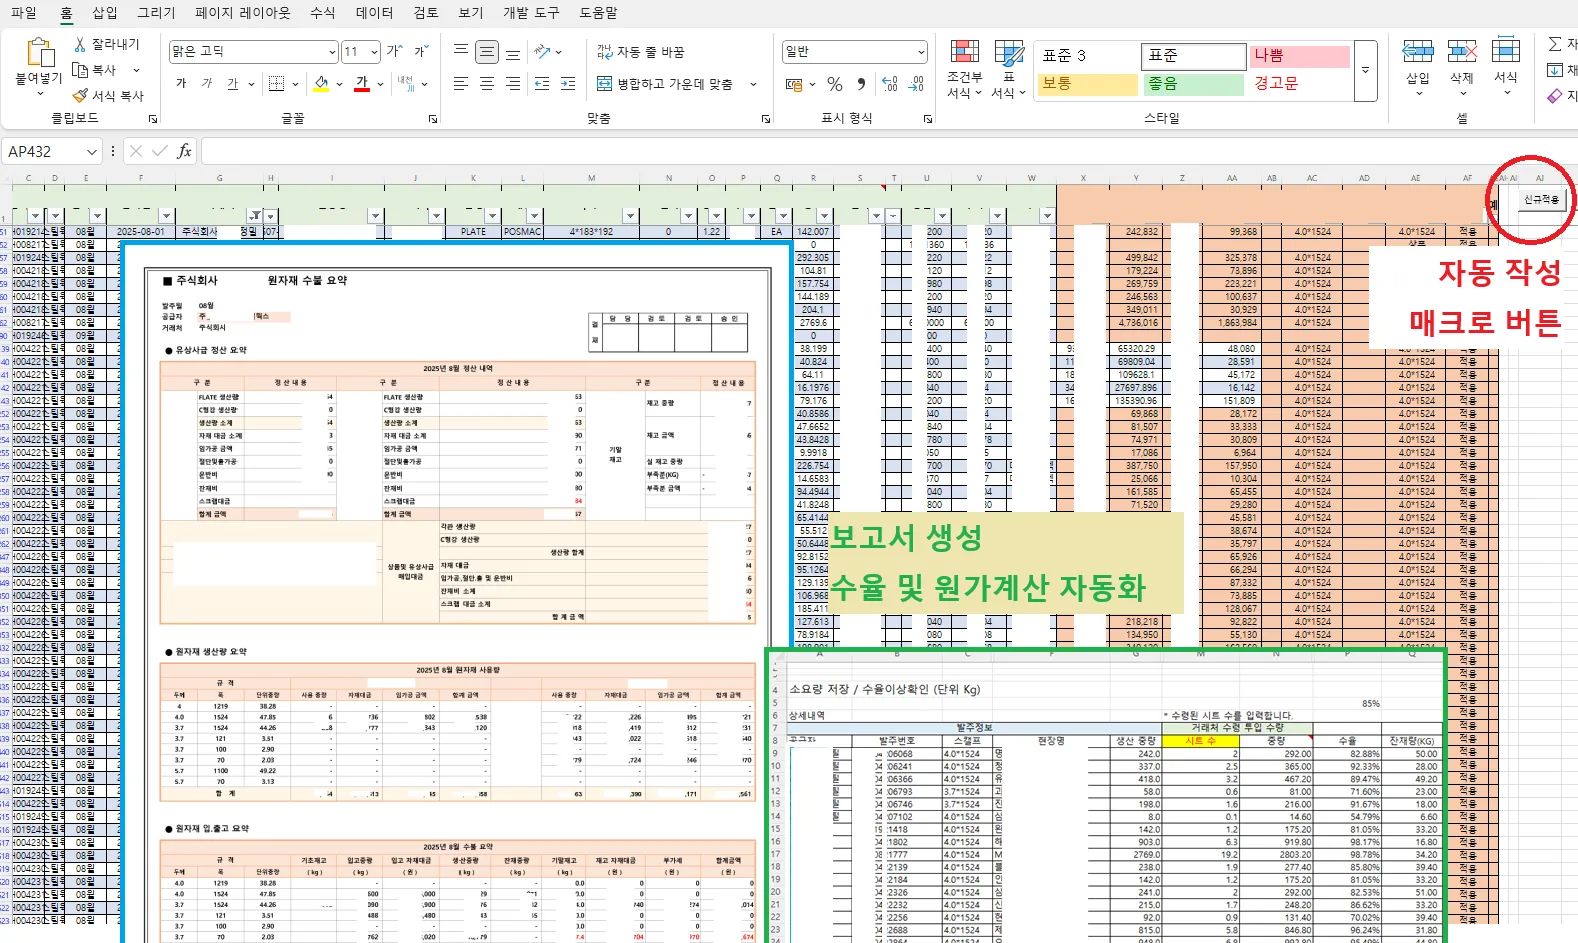Viewport: 1578px width, 943px height.
Task: Click the 신규적용 macro button
Action: click(x=1540, y=200)
